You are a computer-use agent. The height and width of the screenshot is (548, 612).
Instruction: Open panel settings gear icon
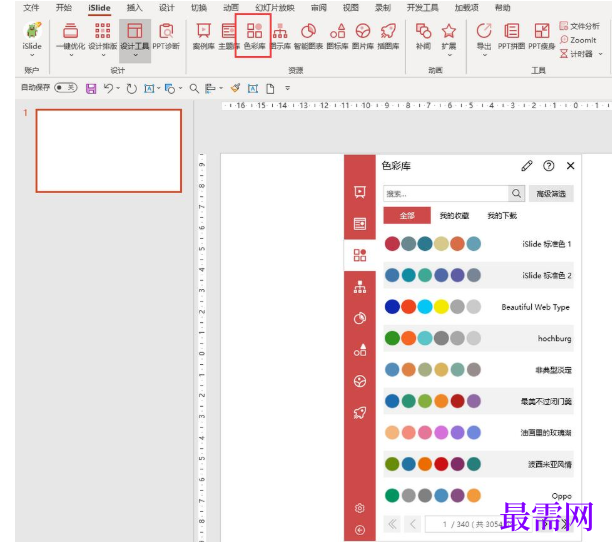[x=360, y=508]
